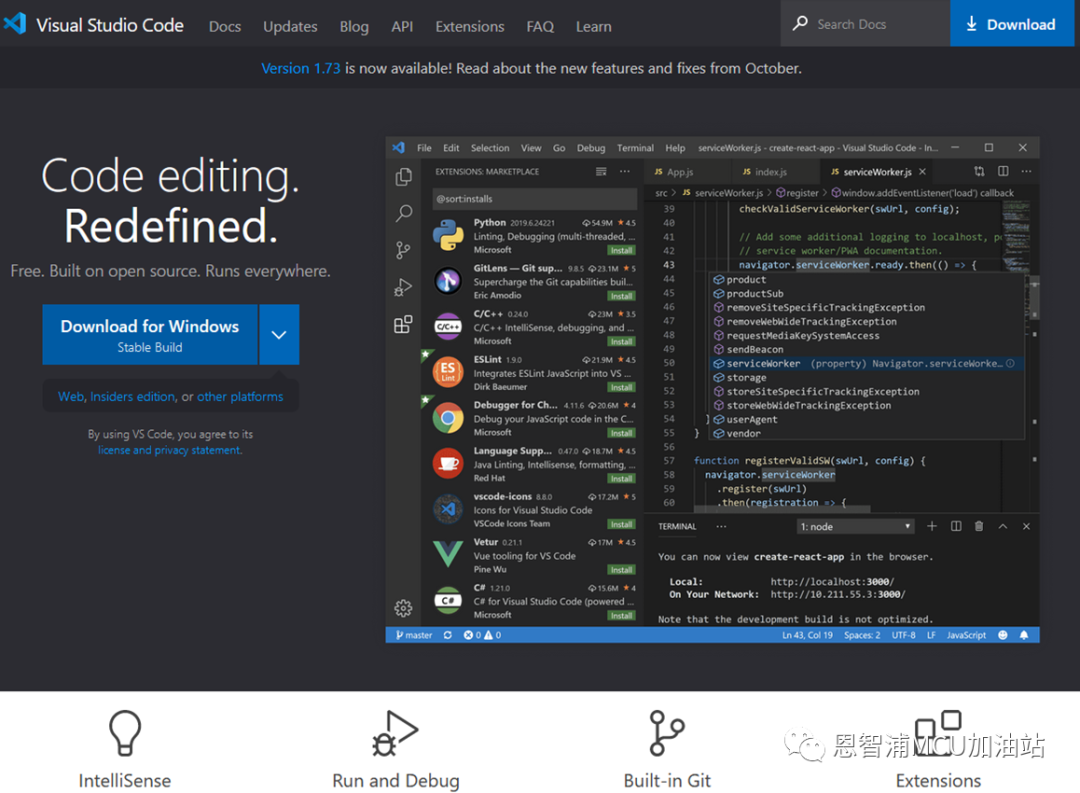Image resolution: width=1080 pixels, height=793 pixels.
Task: Open the Extensions navigation link in header
Action: click(x=470, y=26)
